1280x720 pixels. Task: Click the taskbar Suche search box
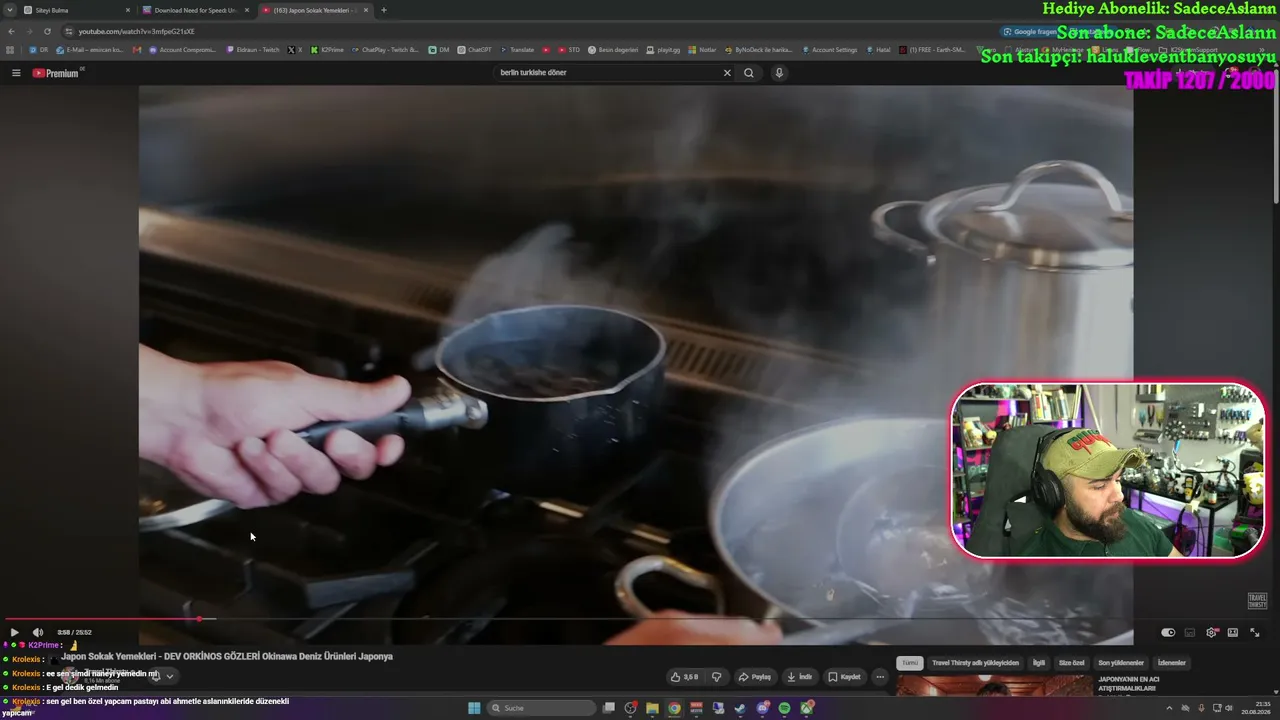pyautogui.click(x=542, y=708)
